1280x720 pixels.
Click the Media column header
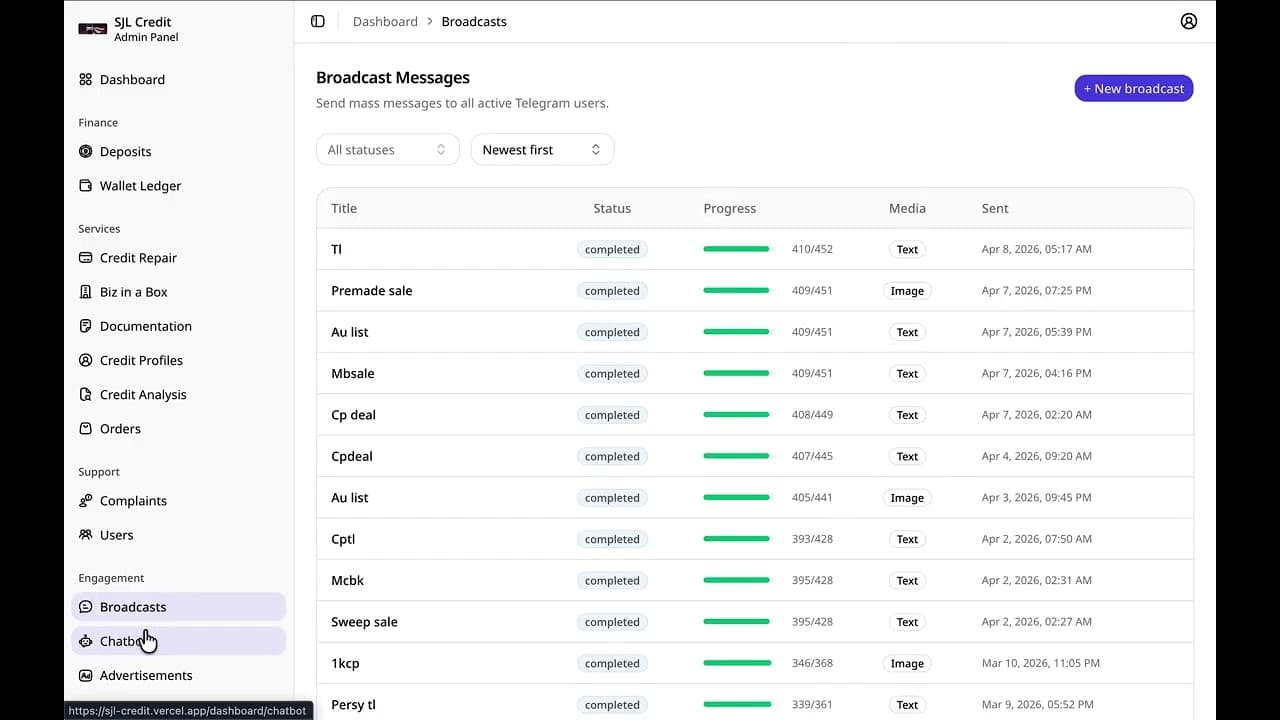[x=907, y=208]
